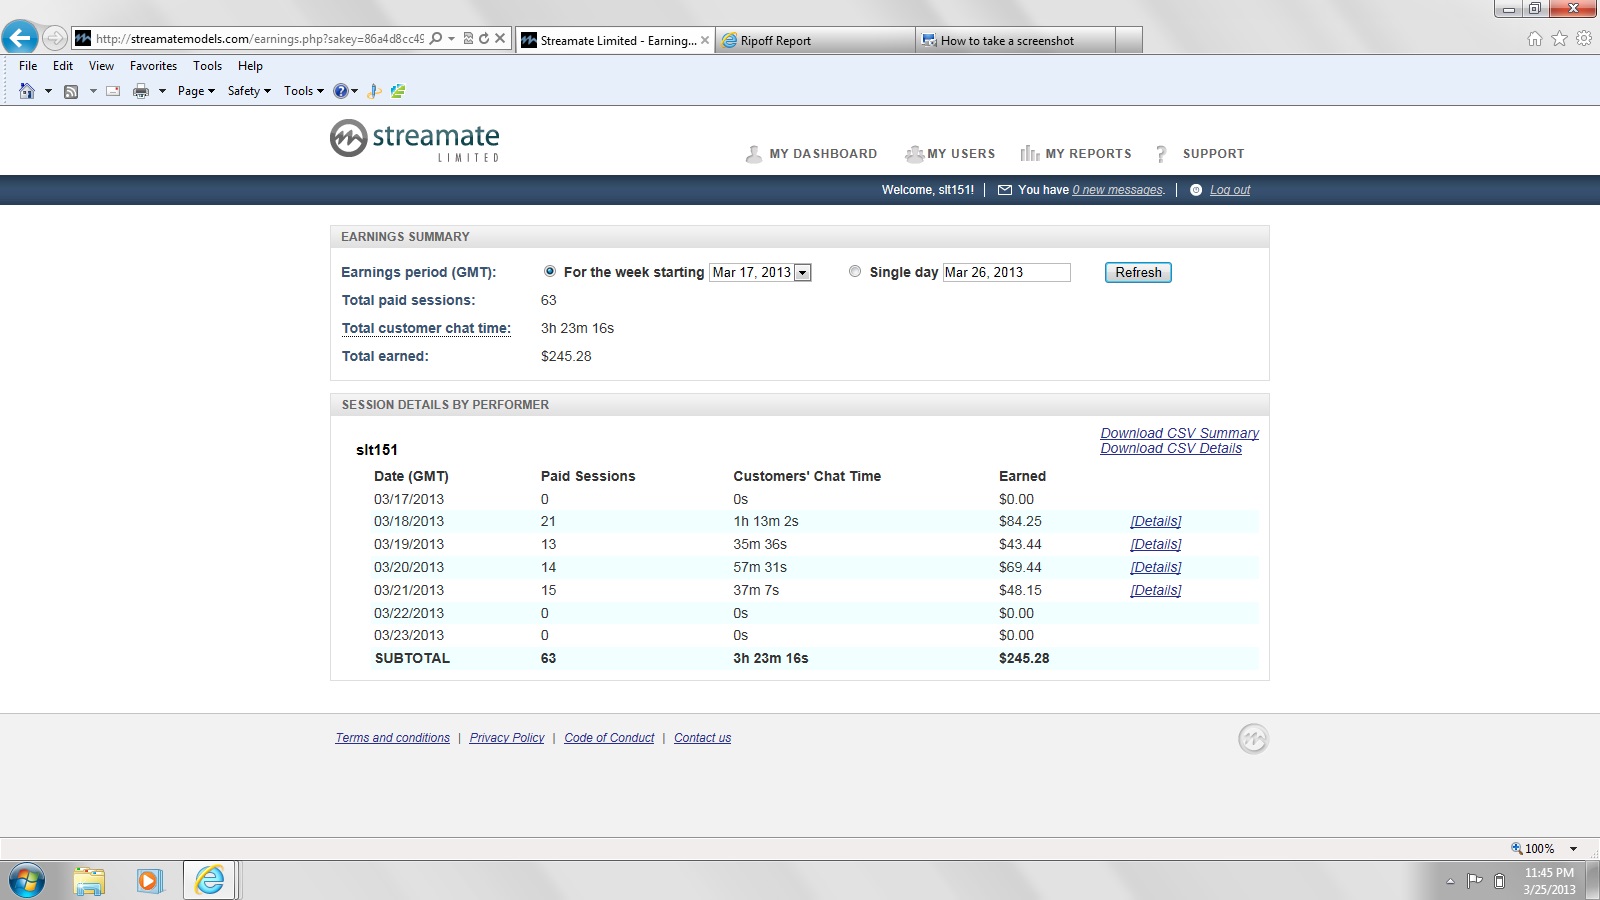Click the RSS feeds icon in command bar
Screen dimensions: 1600x900
point(71,91)
